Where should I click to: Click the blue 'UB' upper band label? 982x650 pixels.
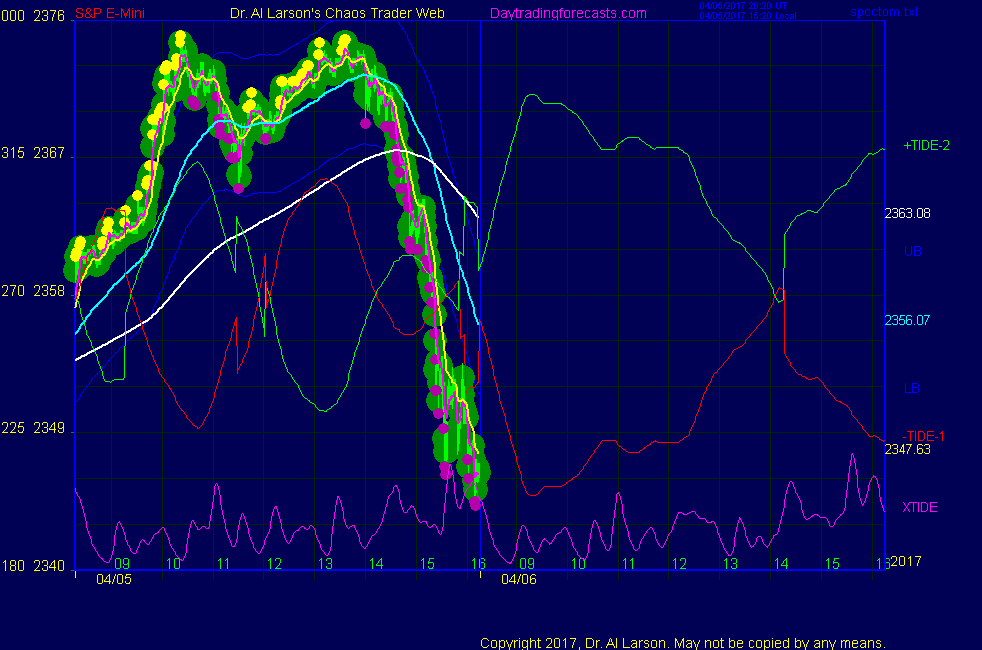[x=912, y=252]
